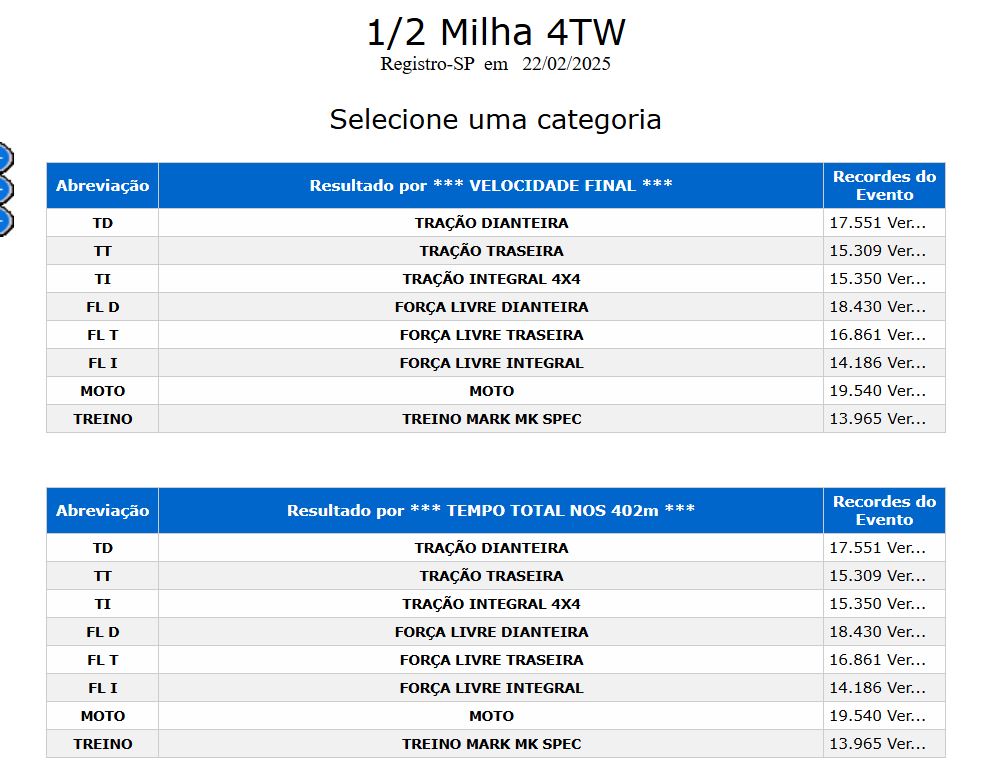The image size is (997, 780).
Task: Select TRAÇÃO TRASEIRA in the velocidade table
Action: point(491,251)
